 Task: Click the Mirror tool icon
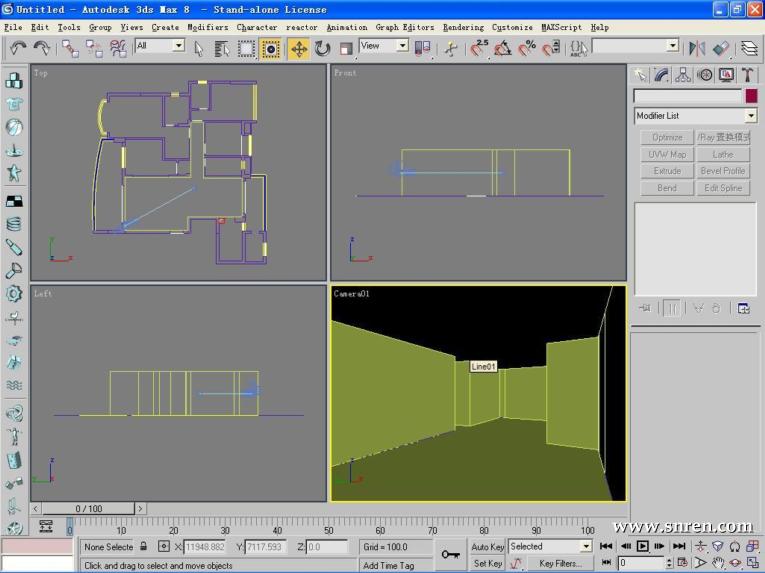pyautogui.click(x=696, y=48)
